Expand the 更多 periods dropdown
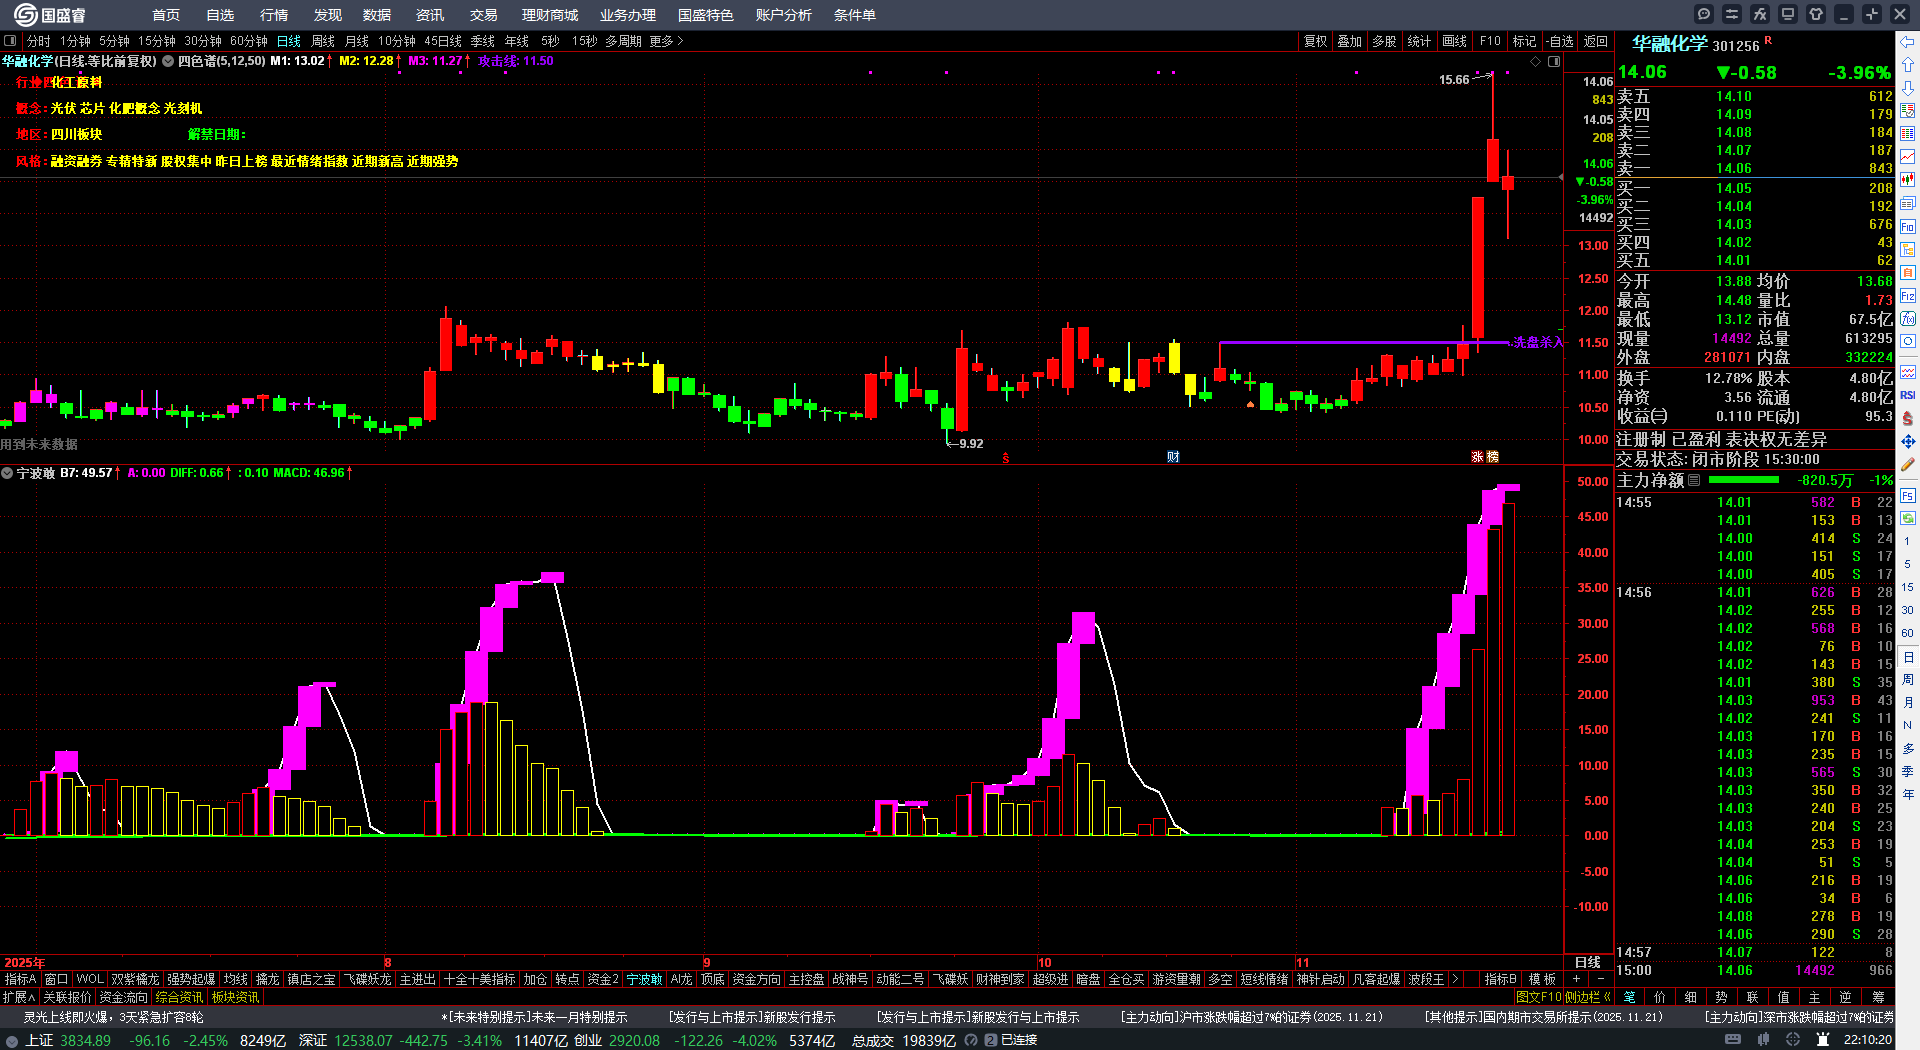 click(x=666, y=41)
